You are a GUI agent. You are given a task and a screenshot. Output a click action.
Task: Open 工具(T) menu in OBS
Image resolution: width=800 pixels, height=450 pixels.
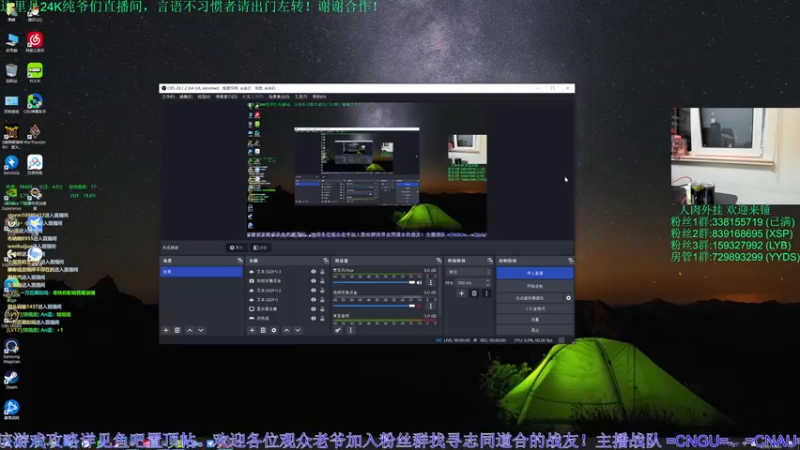point(301,96)
